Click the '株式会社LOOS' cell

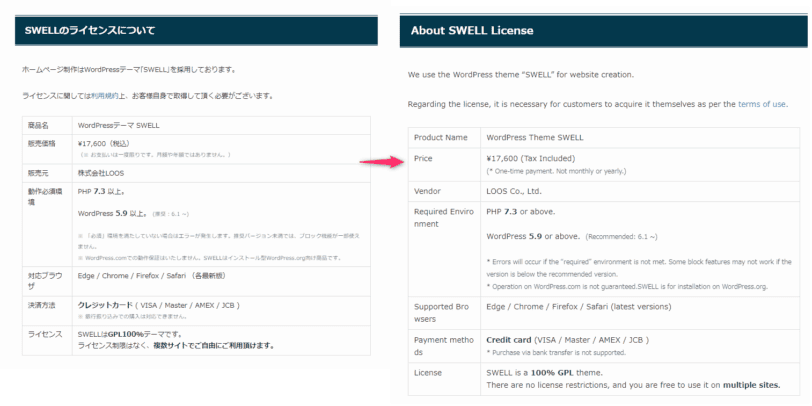tap(101, 173)
